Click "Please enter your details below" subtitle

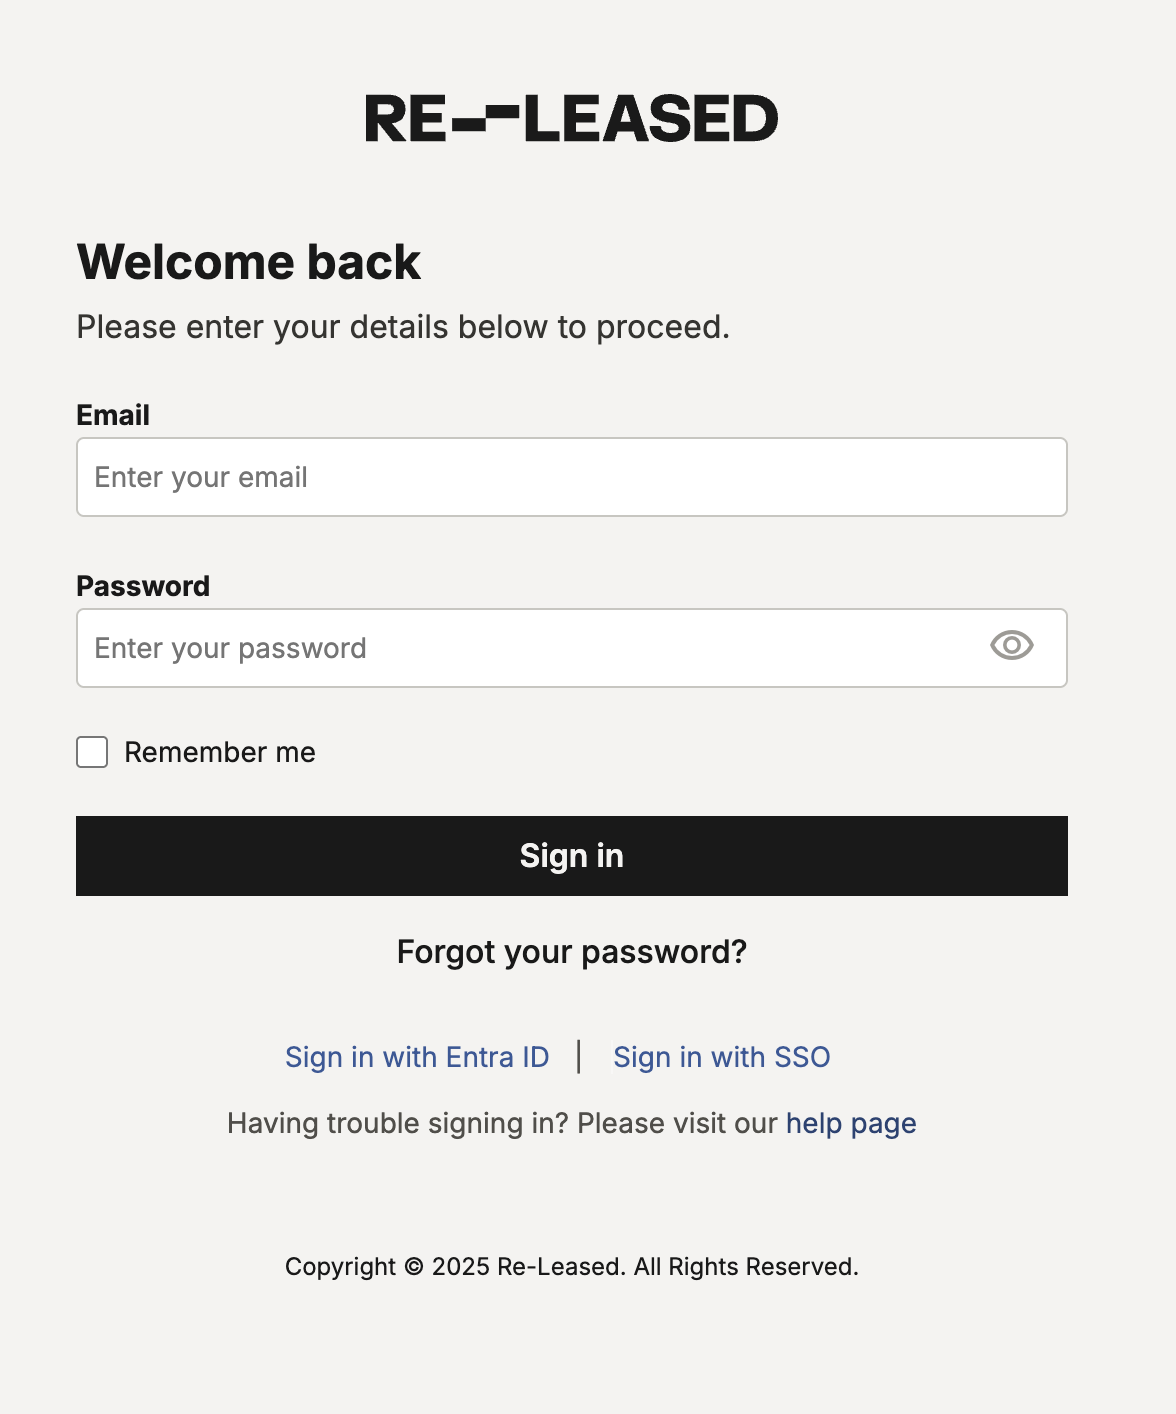click(x=403, y=327)
